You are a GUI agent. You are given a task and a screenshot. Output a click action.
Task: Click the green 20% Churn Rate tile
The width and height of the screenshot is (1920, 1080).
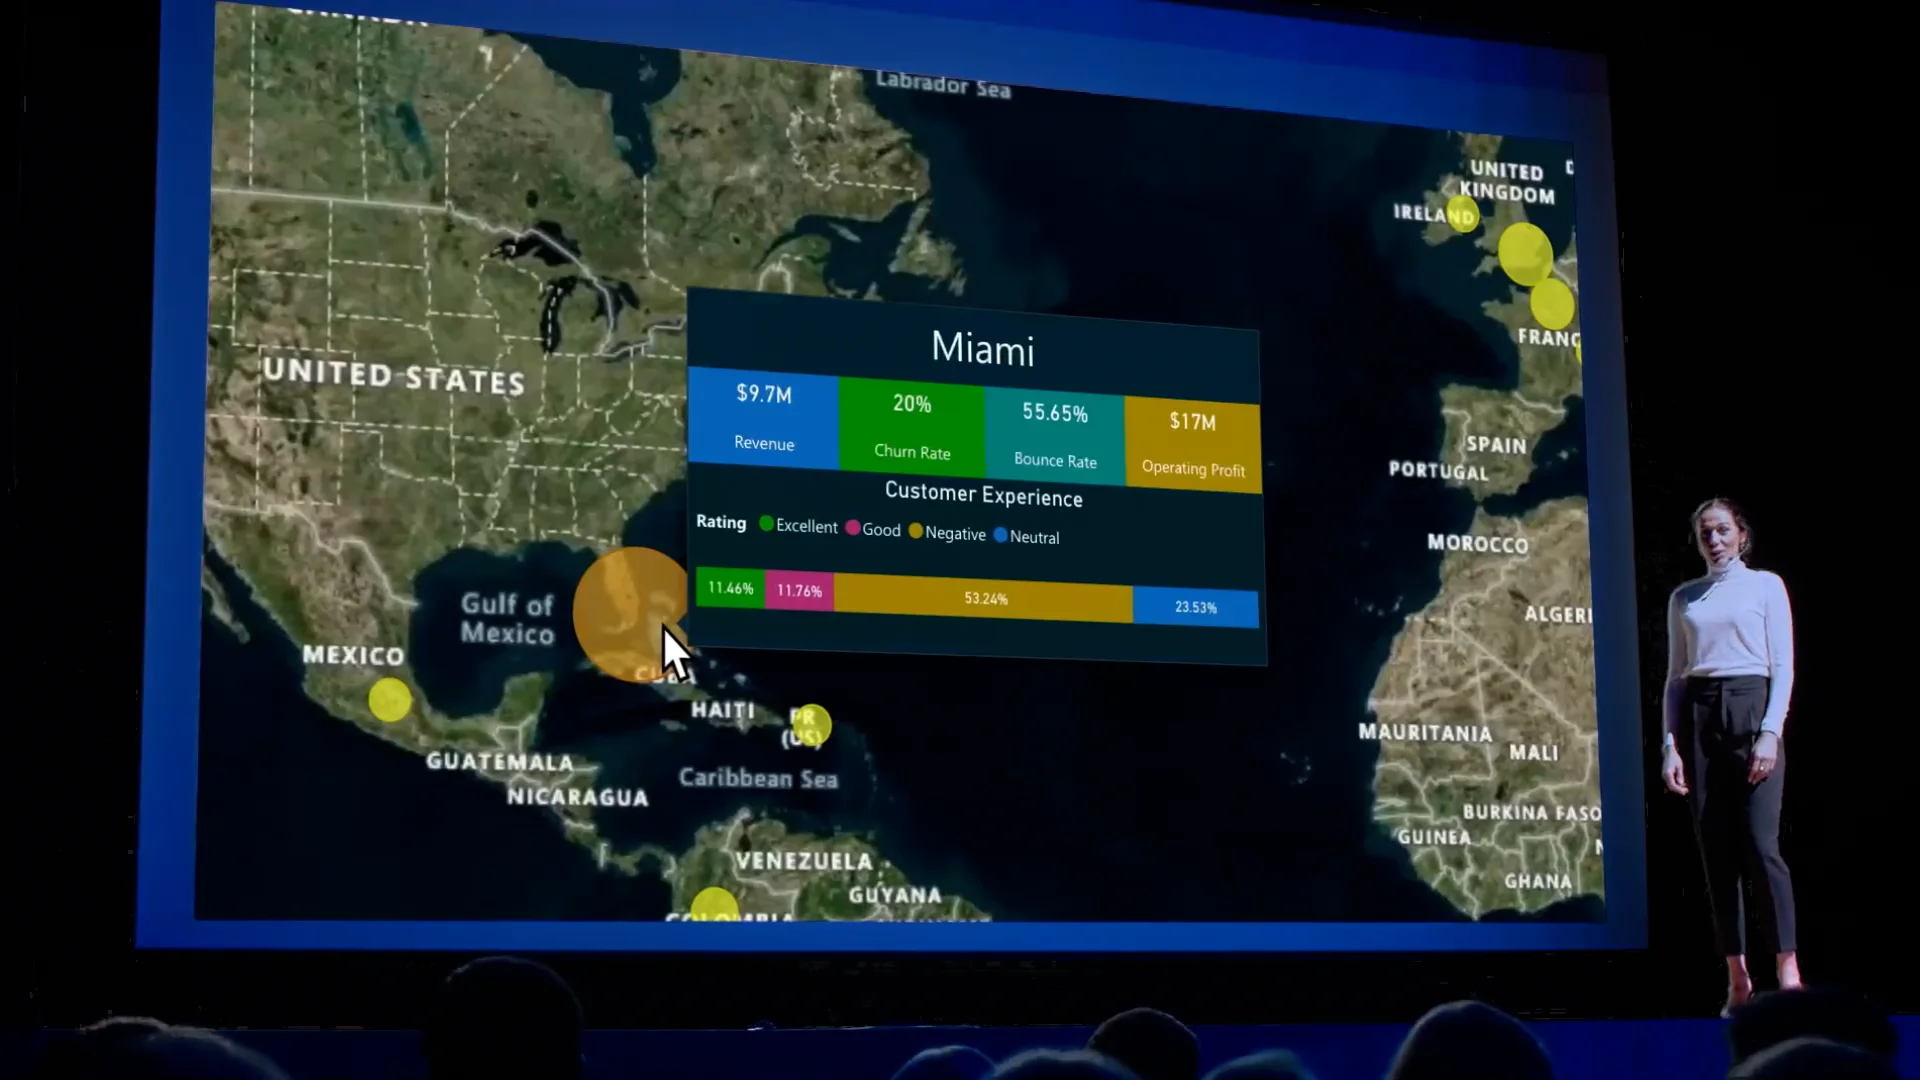911,426
